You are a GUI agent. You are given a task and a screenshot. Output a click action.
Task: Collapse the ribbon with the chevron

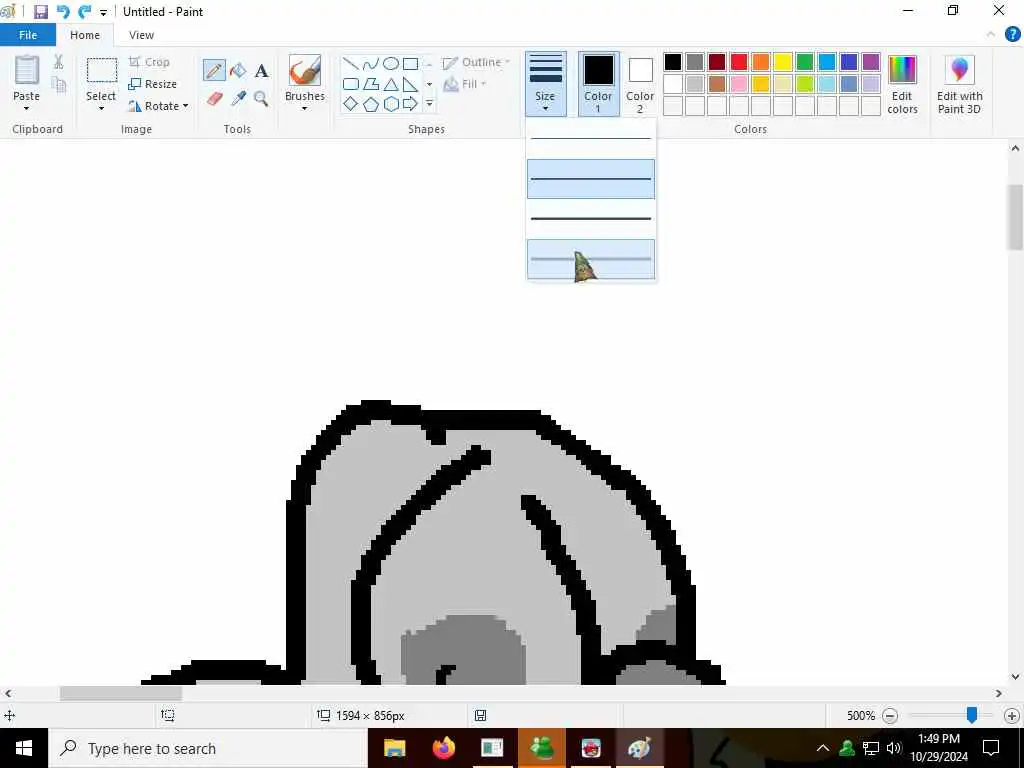pyautogui.click(x=991, y=35)
